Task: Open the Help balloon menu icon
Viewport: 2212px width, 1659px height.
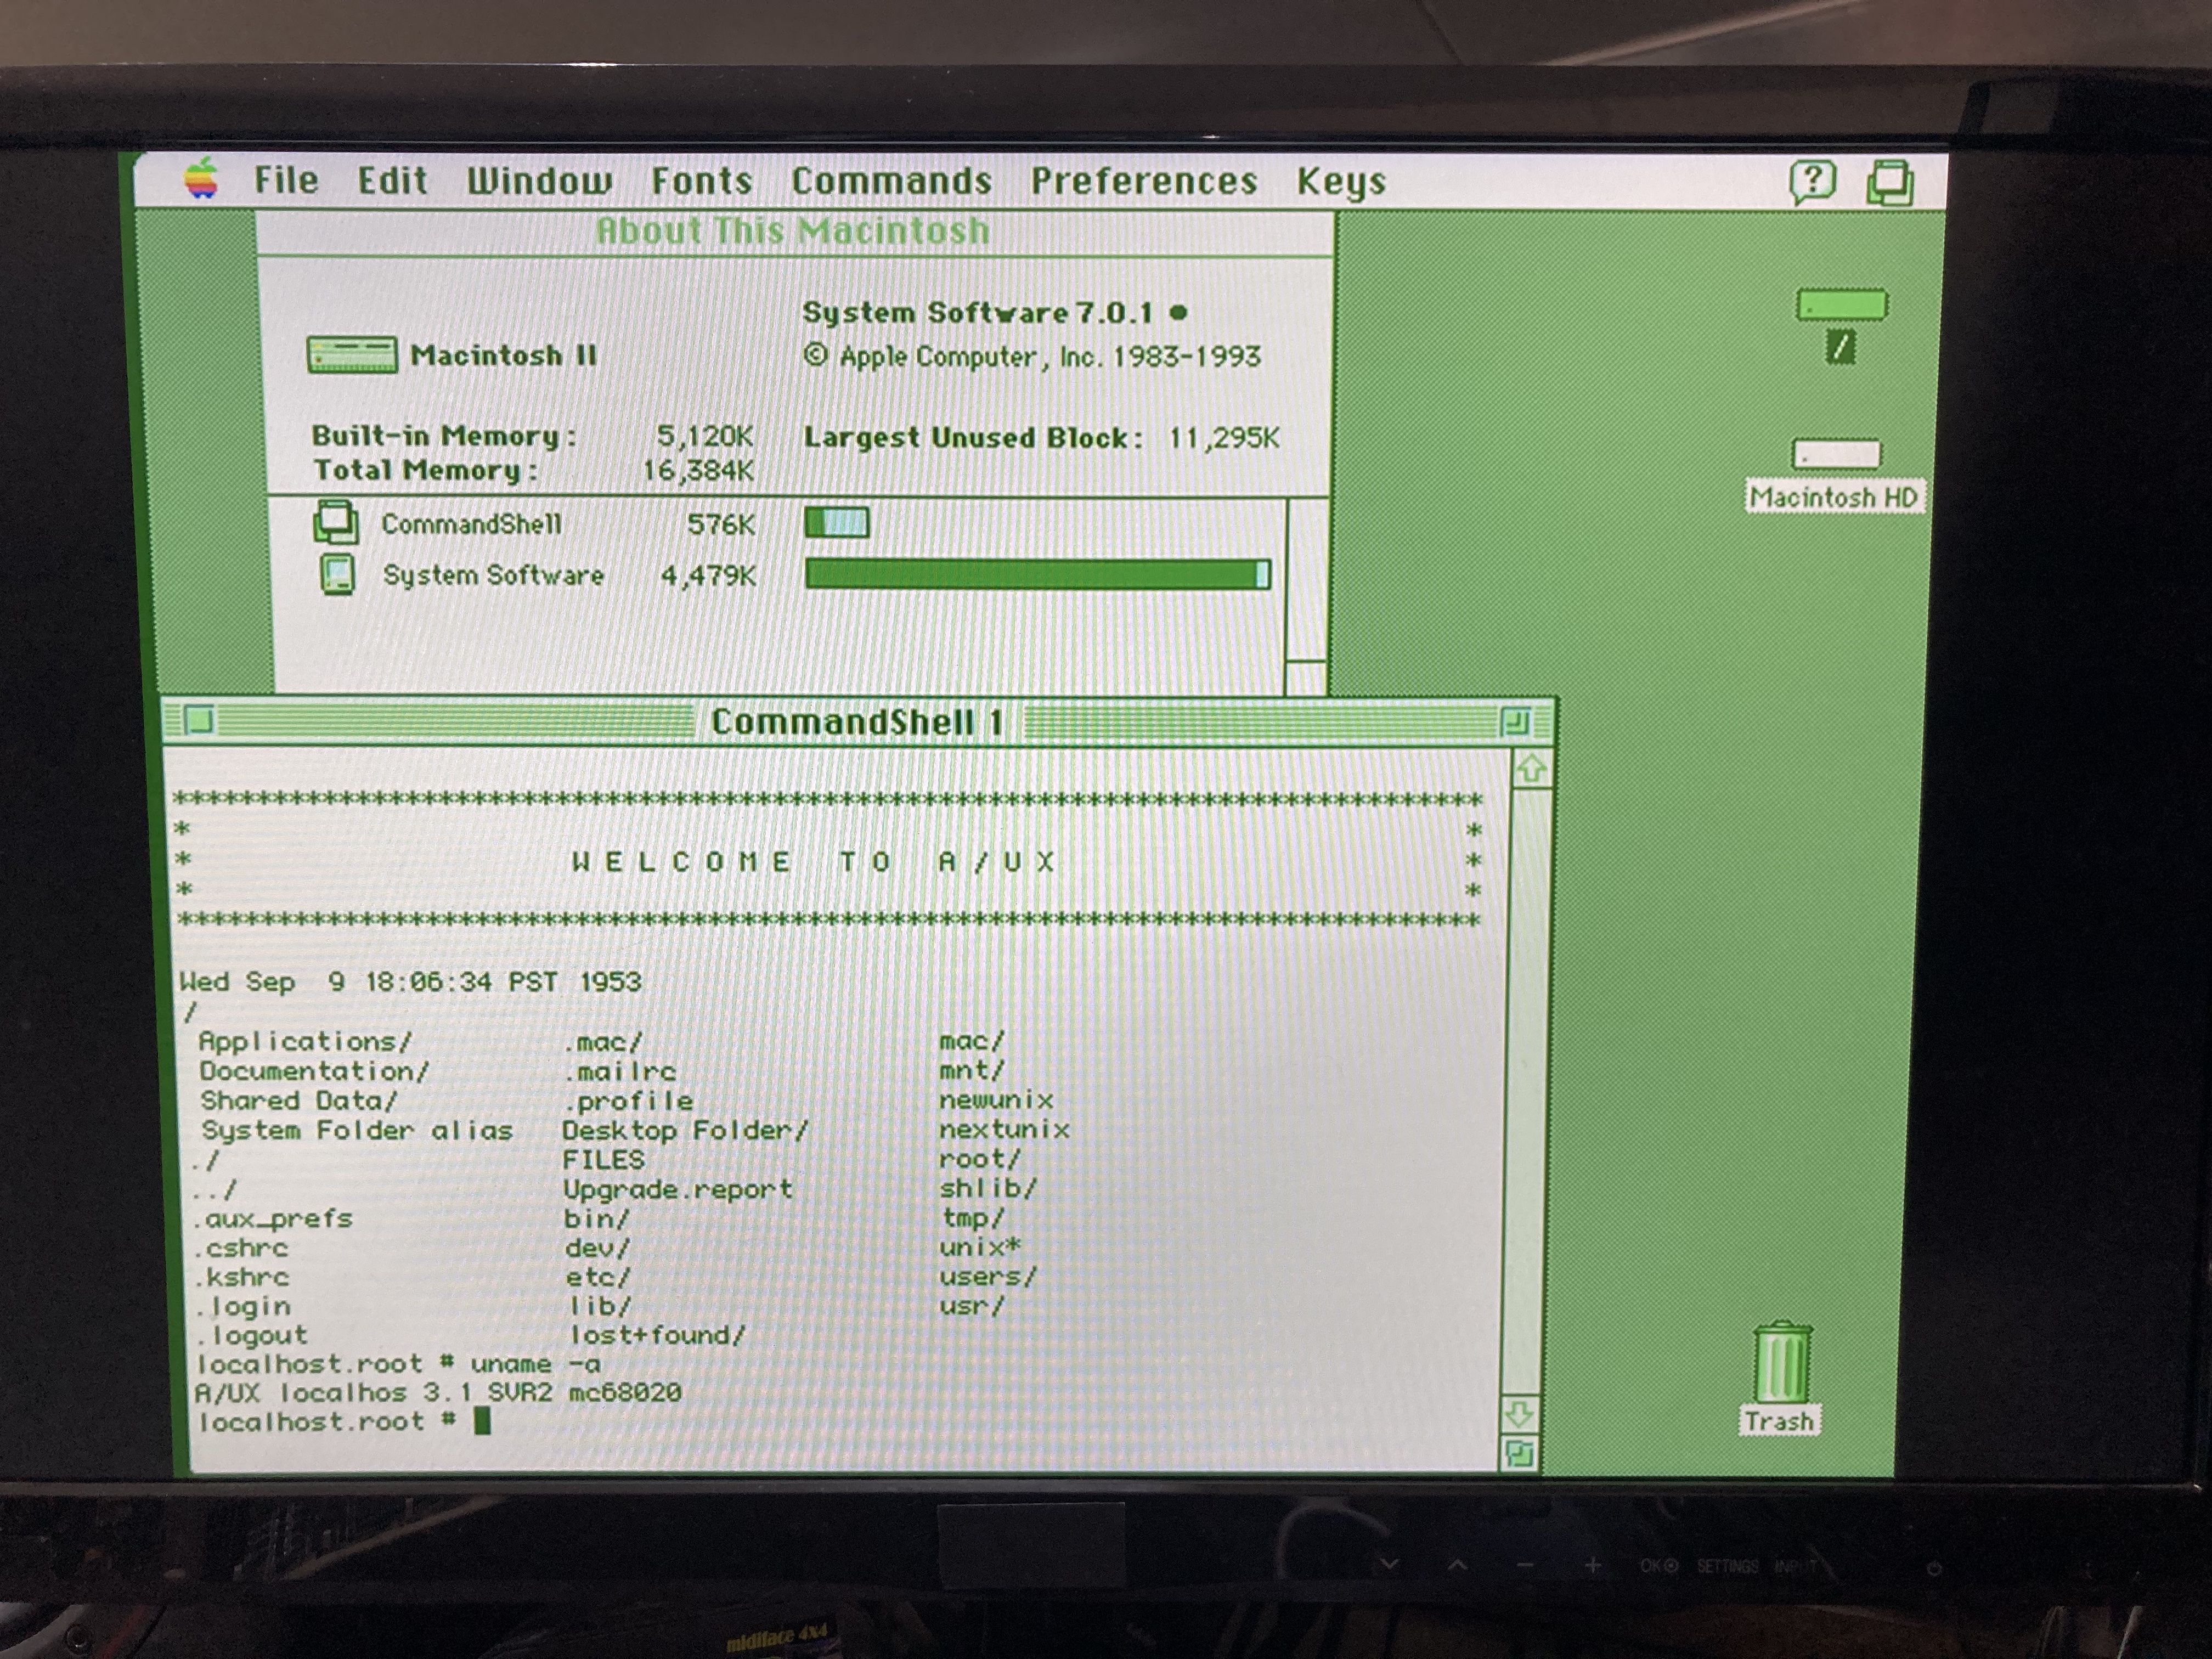Action: [x=1812, y=182]
